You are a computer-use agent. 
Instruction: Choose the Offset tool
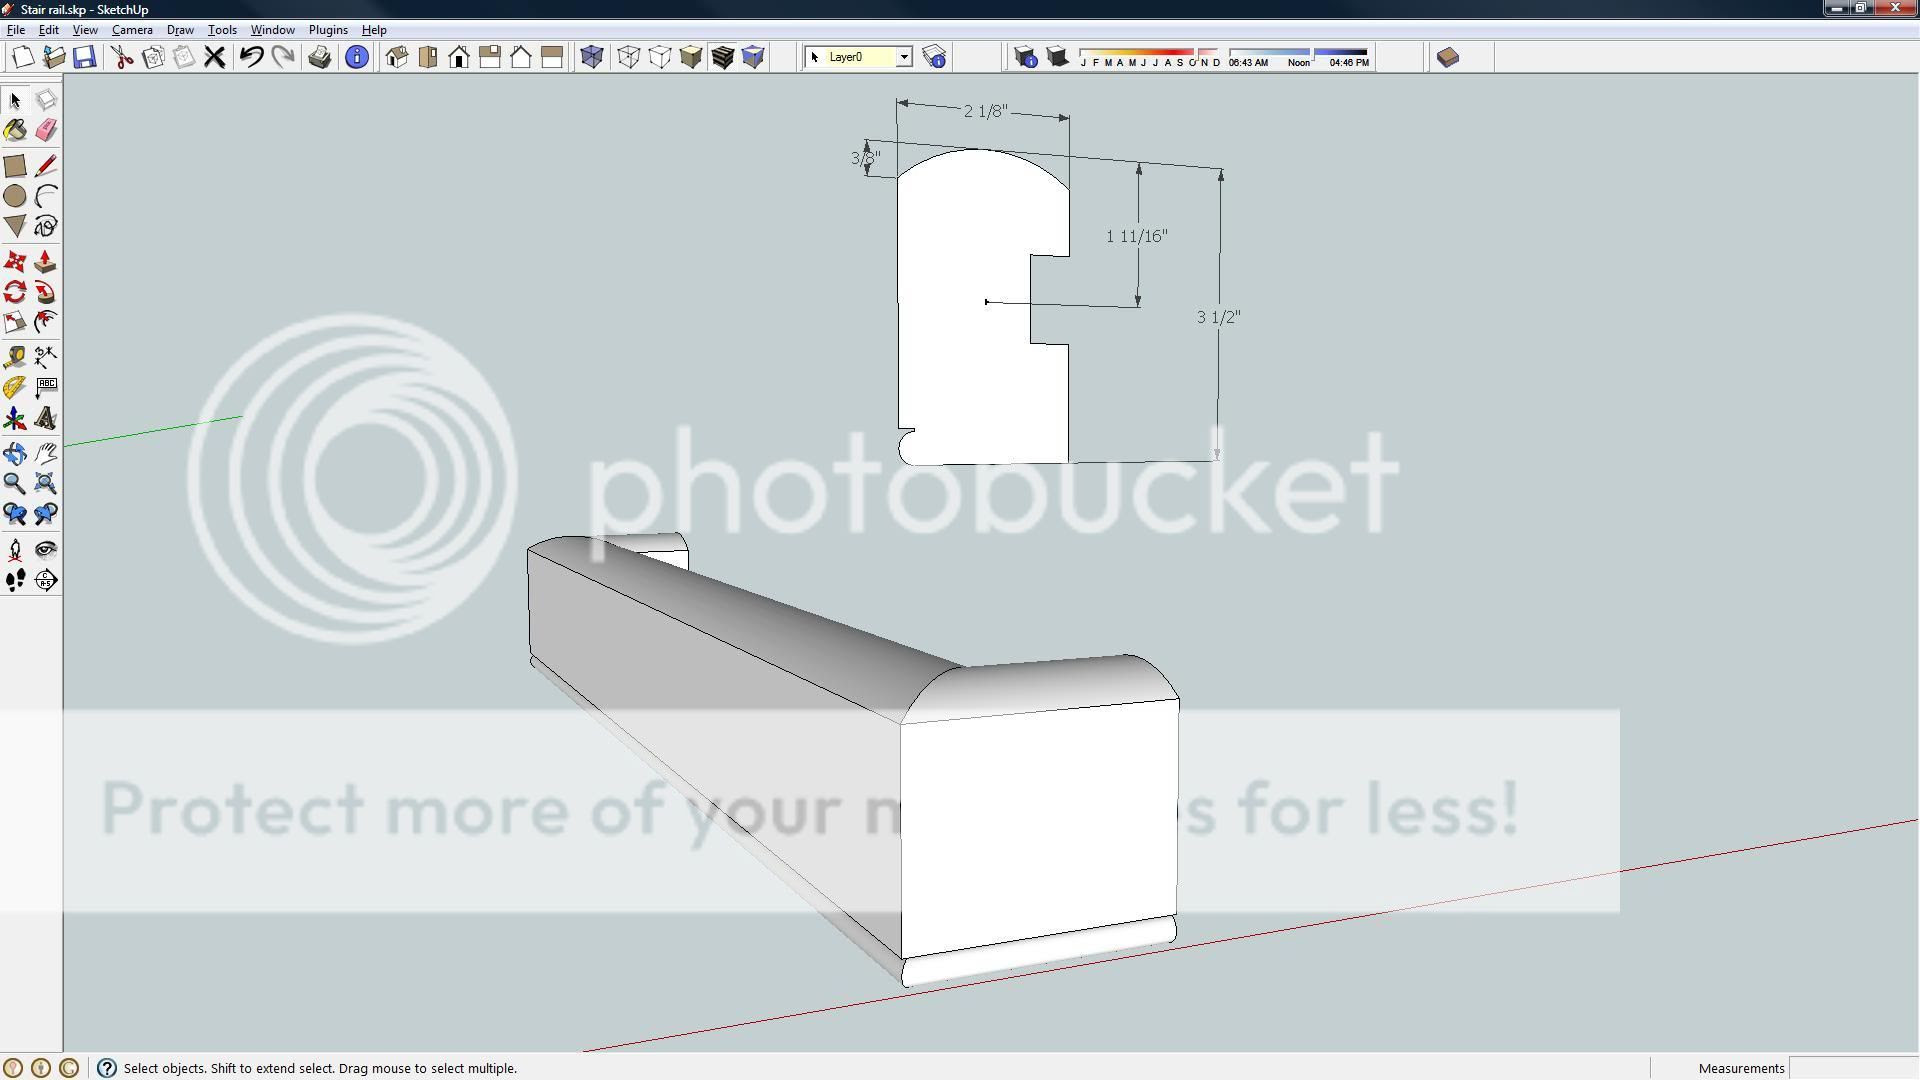pos(46,322)
